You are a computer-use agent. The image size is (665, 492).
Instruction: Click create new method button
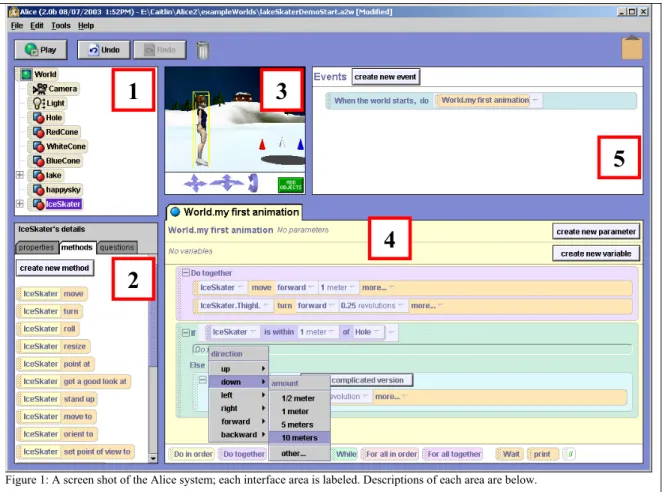55,268
